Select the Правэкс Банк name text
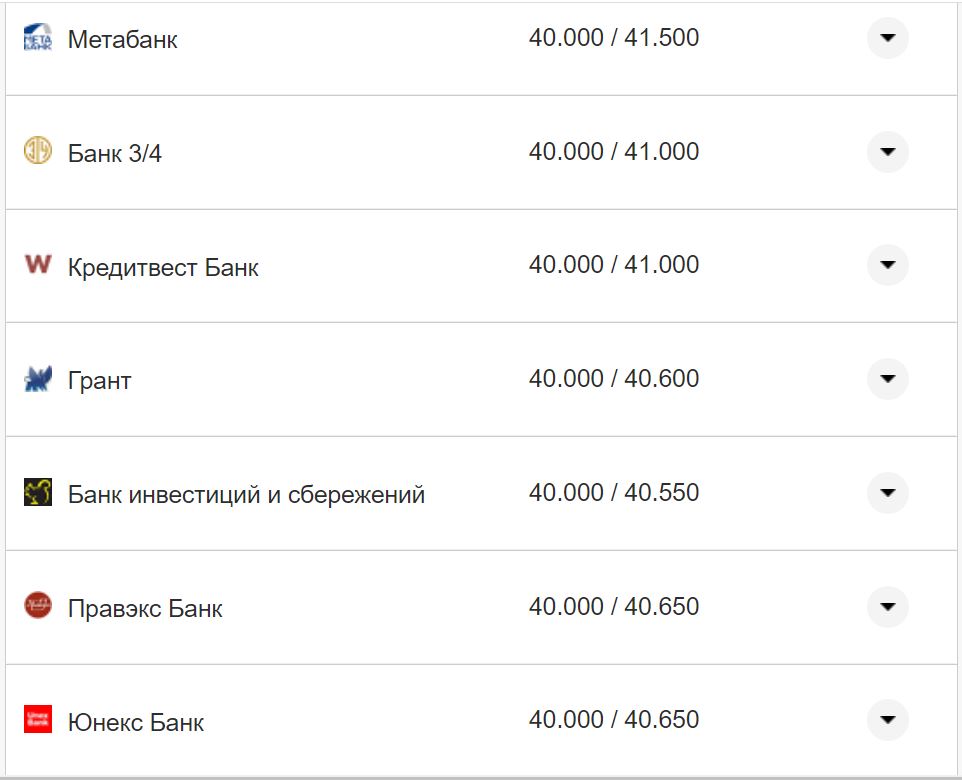962x780 pixels. tap(146, 606)
